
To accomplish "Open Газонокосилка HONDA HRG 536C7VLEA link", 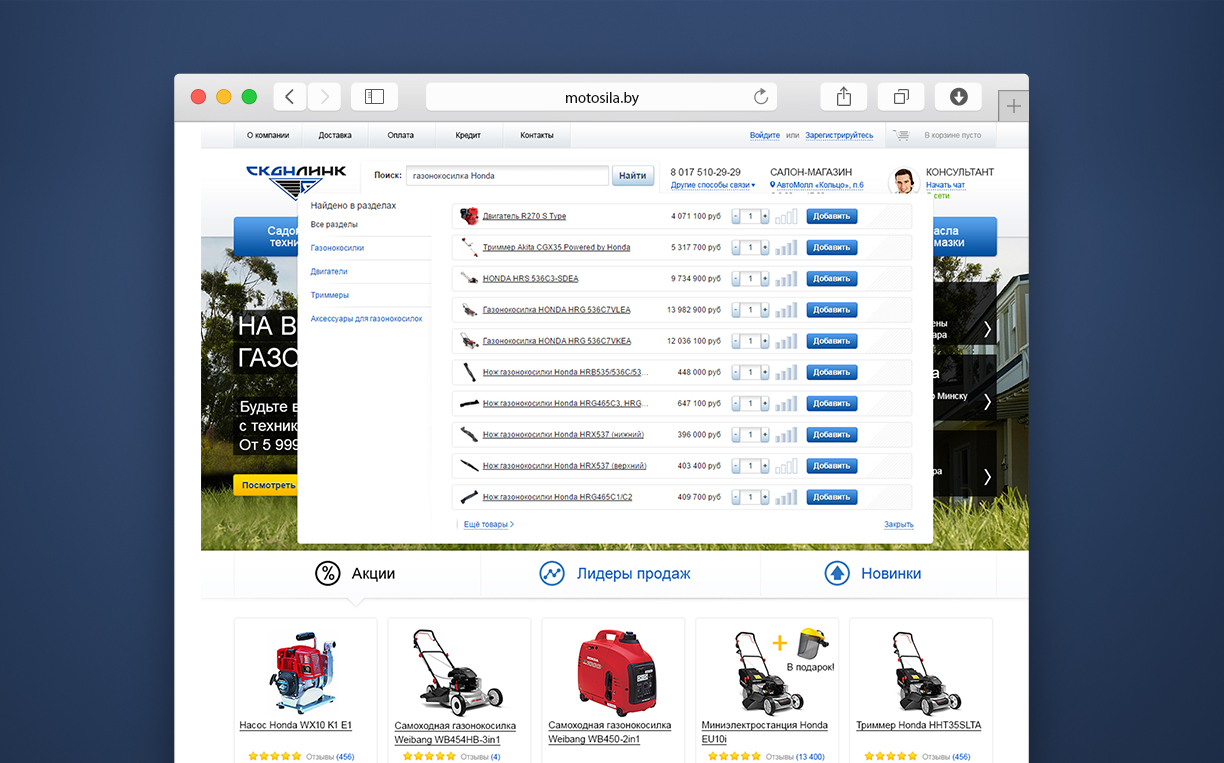I will (x=557, y=310).
